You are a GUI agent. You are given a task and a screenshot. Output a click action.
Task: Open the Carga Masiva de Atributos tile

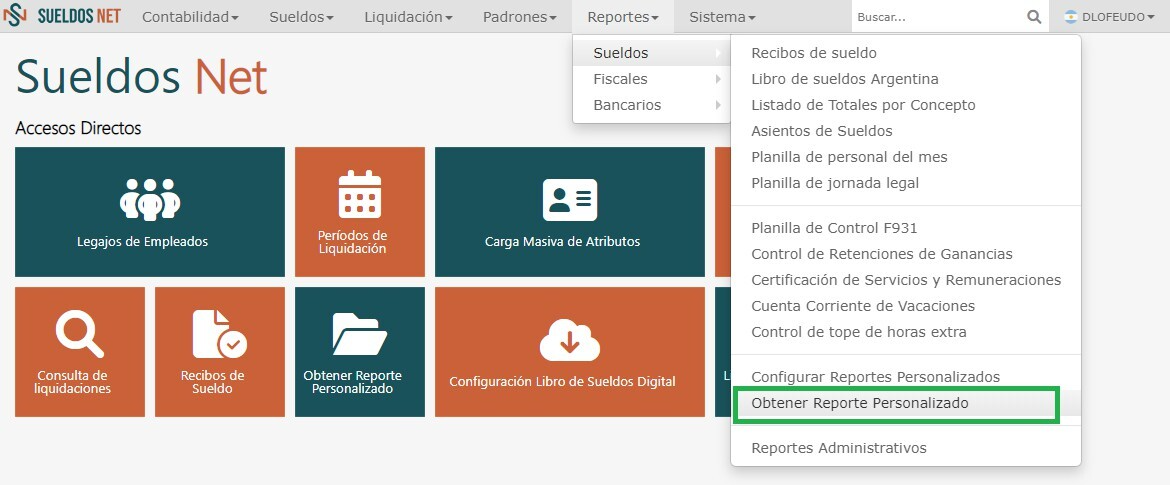pos(570,212)
